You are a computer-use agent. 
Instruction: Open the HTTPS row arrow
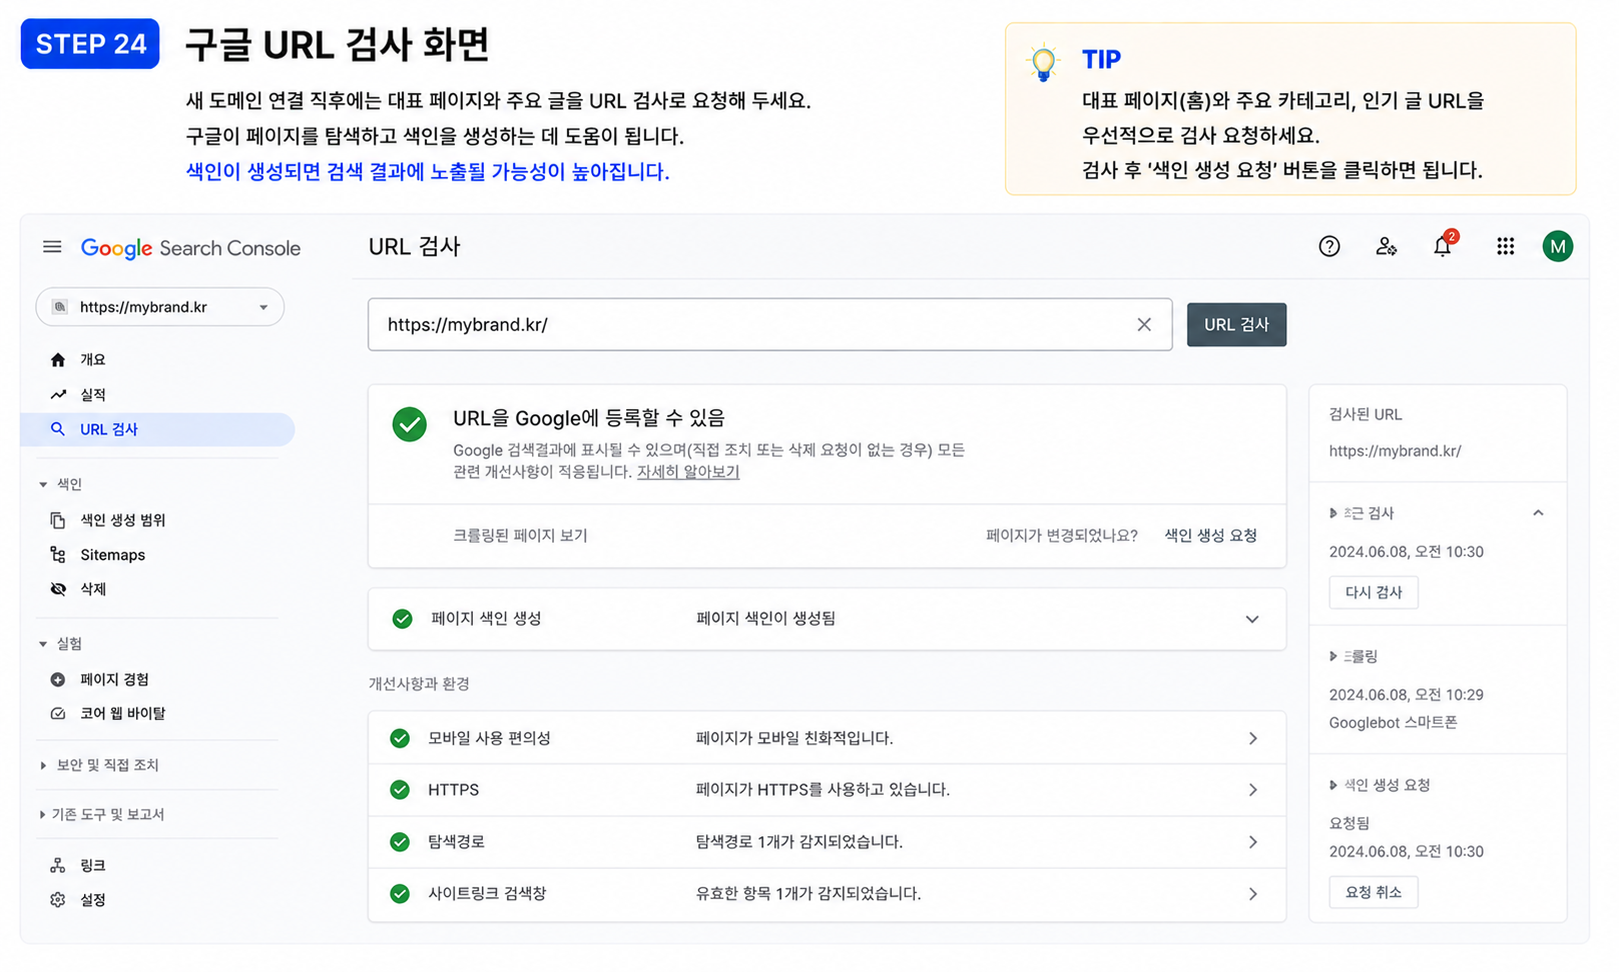coord(1253,790)
